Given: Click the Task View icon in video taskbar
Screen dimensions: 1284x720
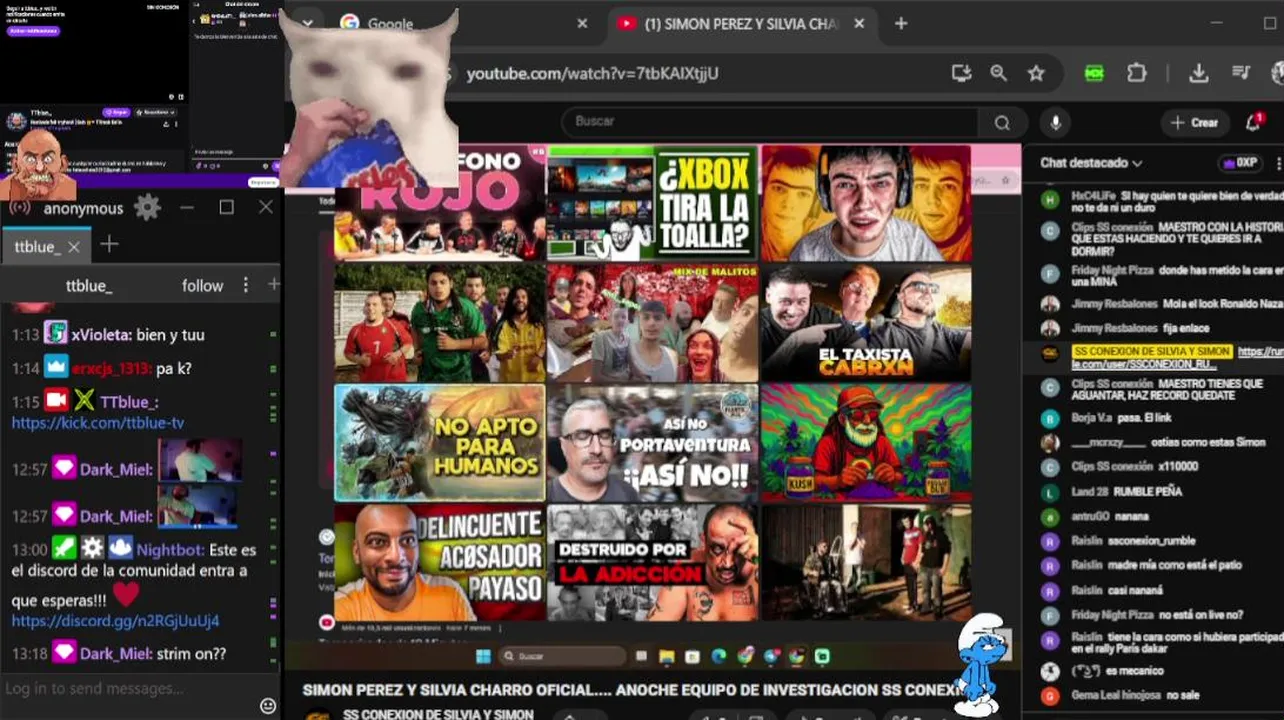Looking at the screenshot, I should [641, 656].
